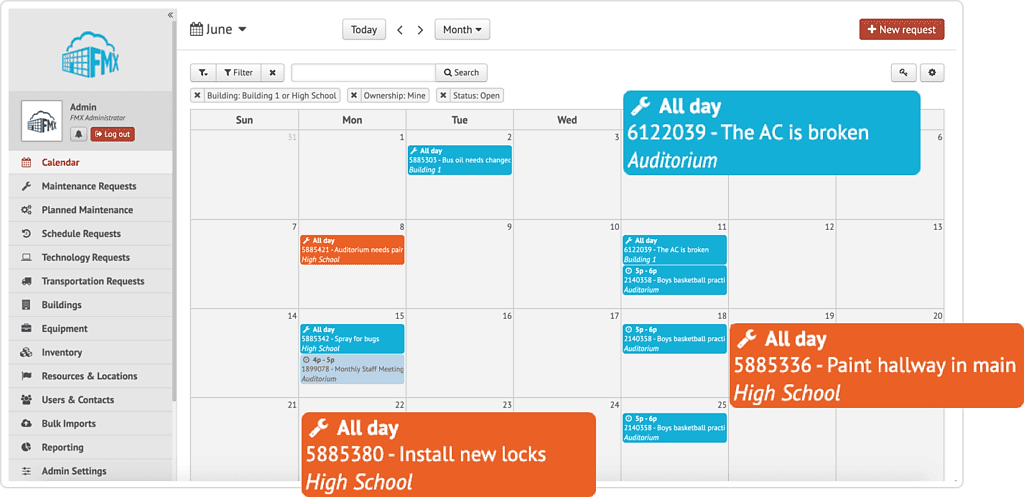This screenshot has width=1024, height=497.
Task: Open Maintenance Requests in the sidebar
Action: click(89, 186)
